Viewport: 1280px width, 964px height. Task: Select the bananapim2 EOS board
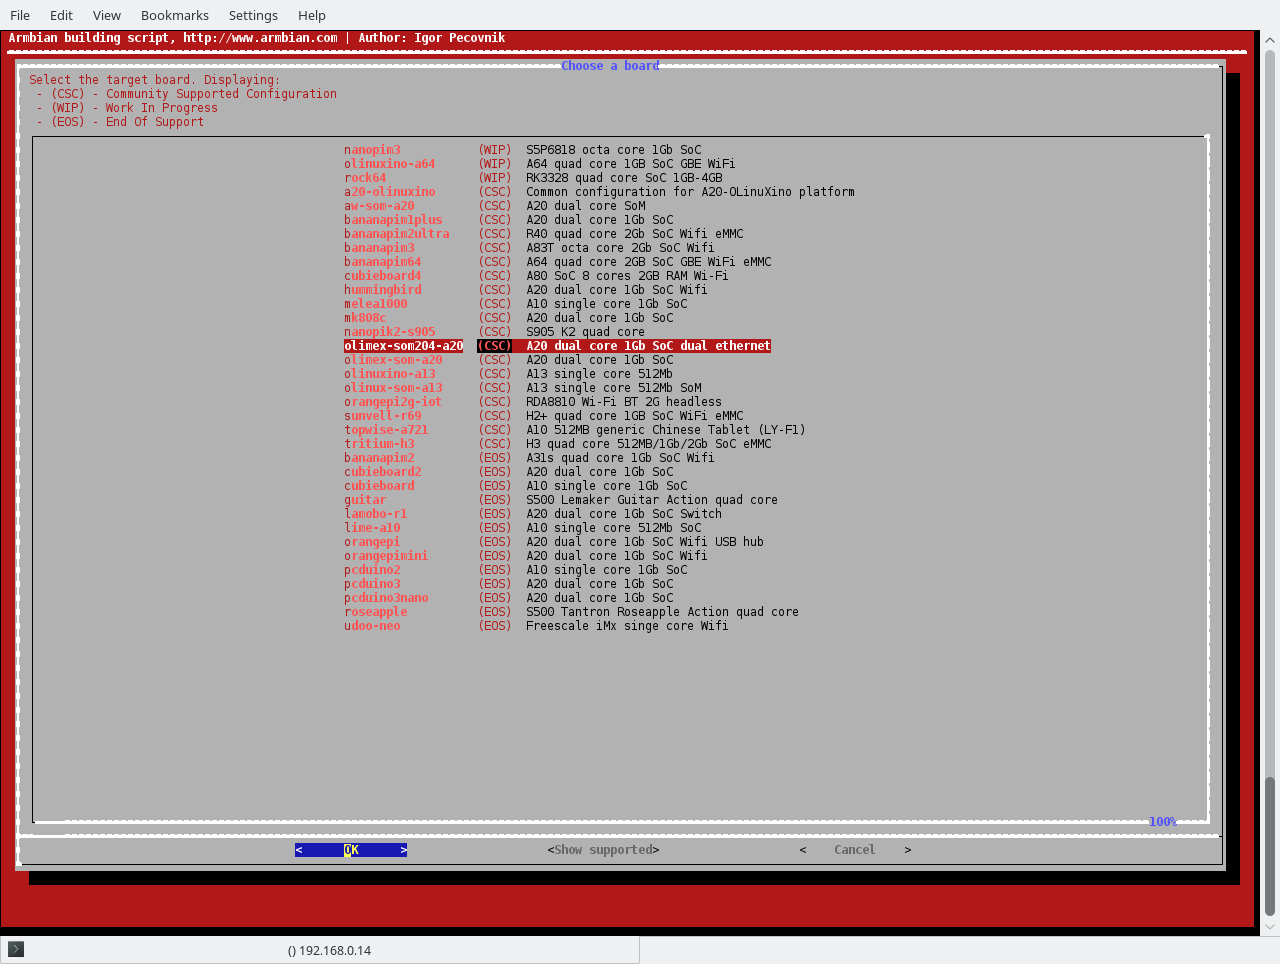coord(529,458)
